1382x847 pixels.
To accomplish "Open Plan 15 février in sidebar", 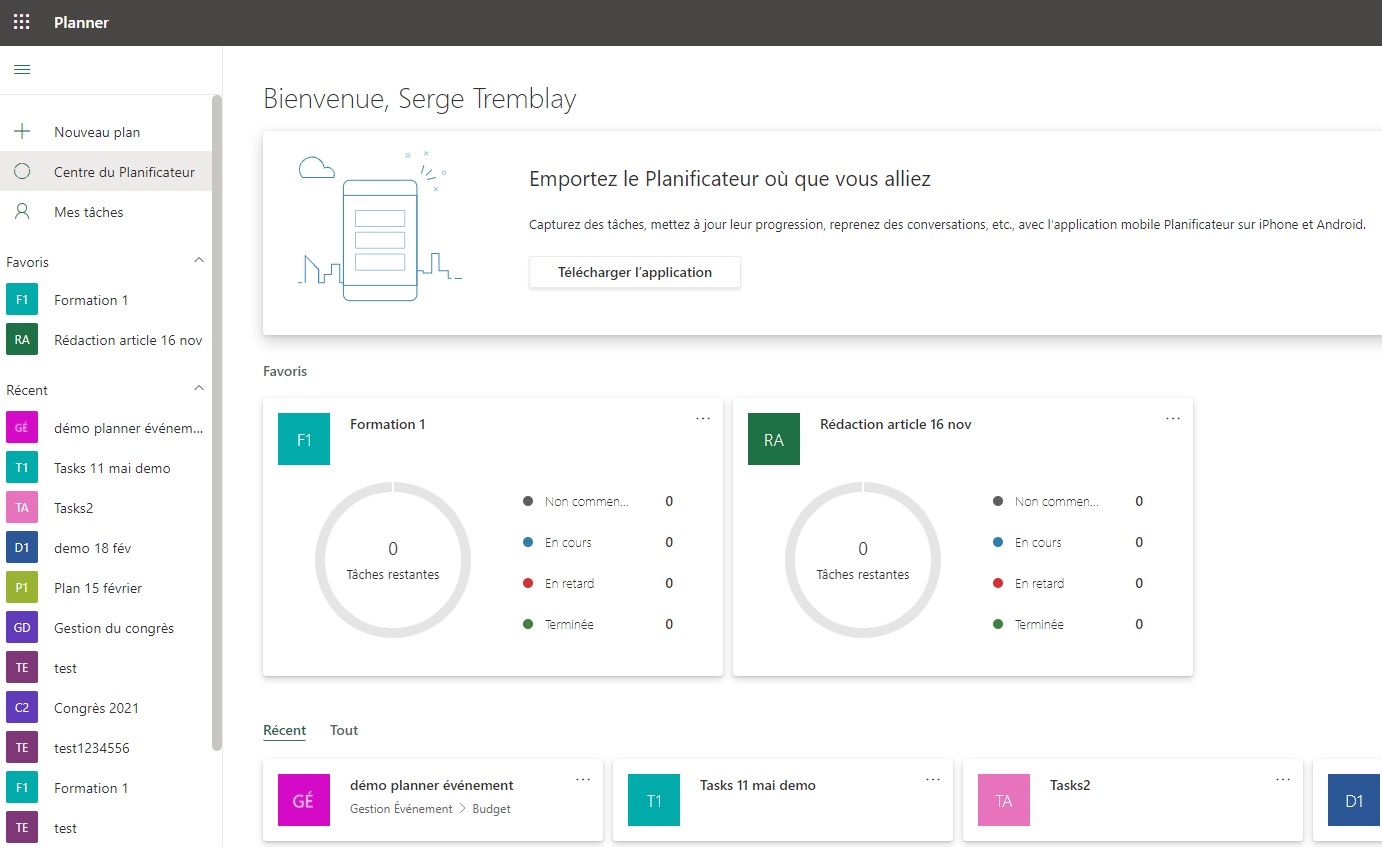I will [x=106, y=588].
